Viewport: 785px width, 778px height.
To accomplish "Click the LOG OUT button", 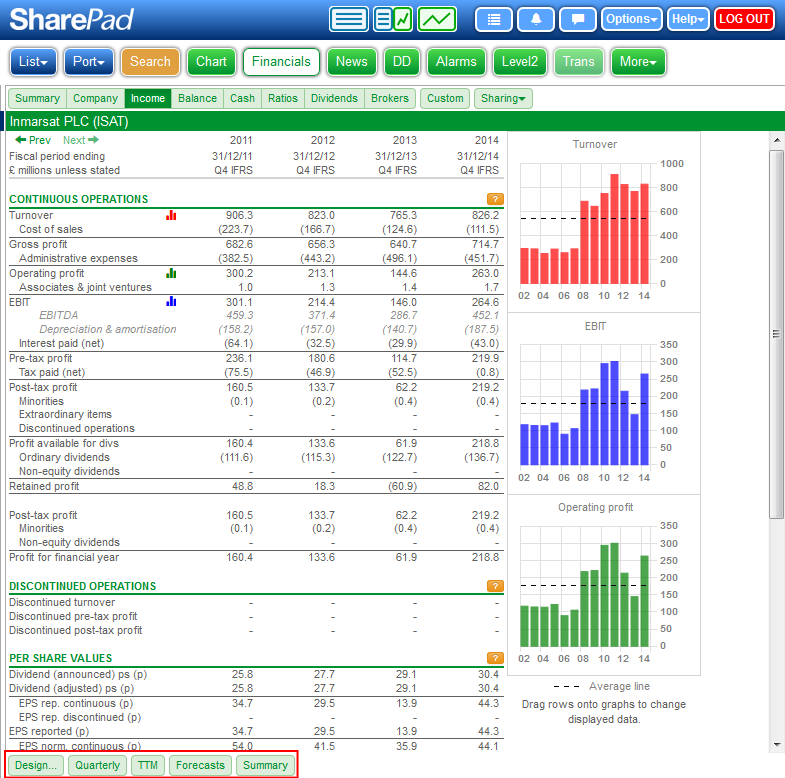I will coord(744,20).
